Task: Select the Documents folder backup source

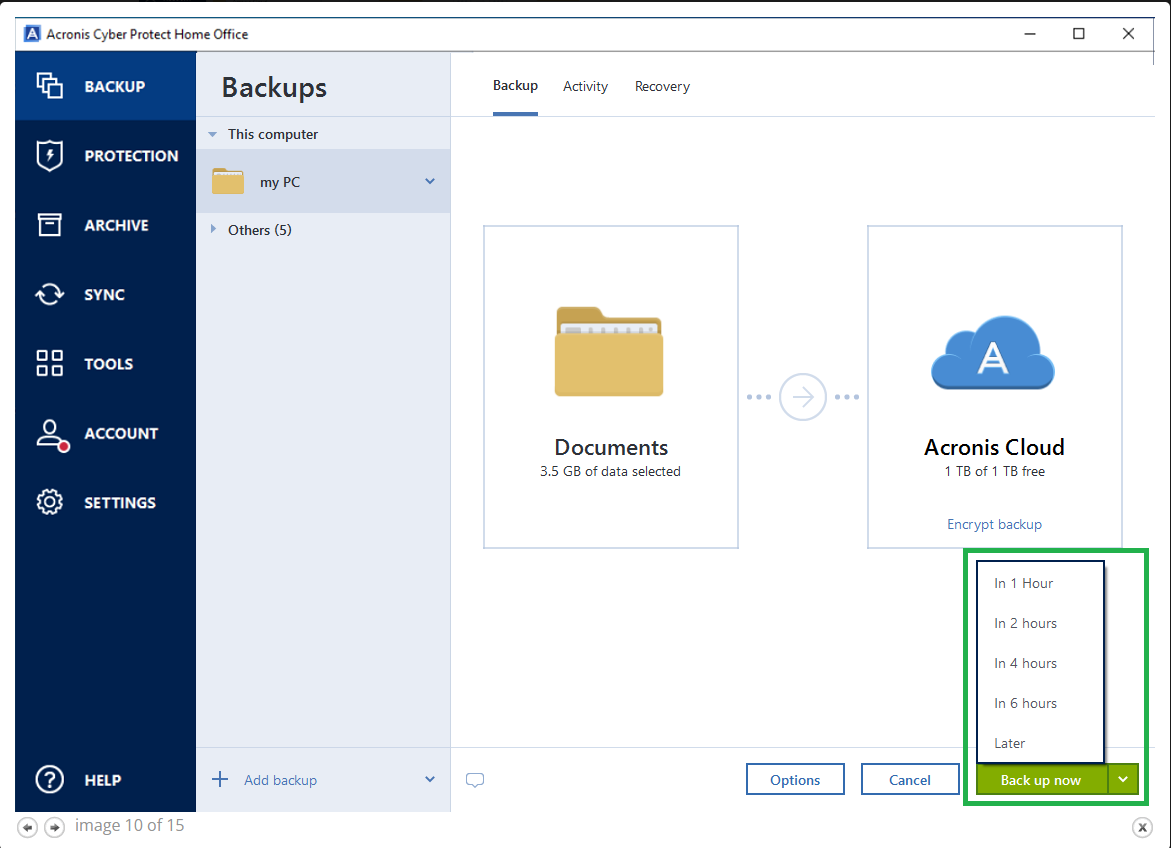Action: point(609,351)
